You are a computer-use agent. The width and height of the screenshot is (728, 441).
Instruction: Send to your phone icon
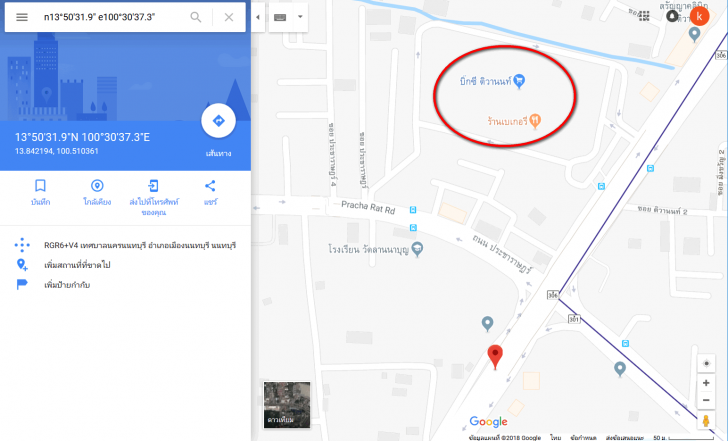(x=153, y=186)
